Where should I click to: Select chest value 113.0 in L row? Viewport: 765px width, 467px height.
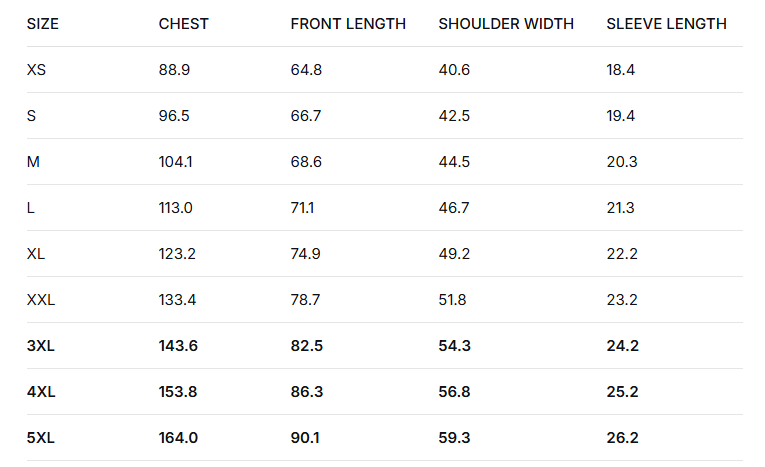coord(176,208)
